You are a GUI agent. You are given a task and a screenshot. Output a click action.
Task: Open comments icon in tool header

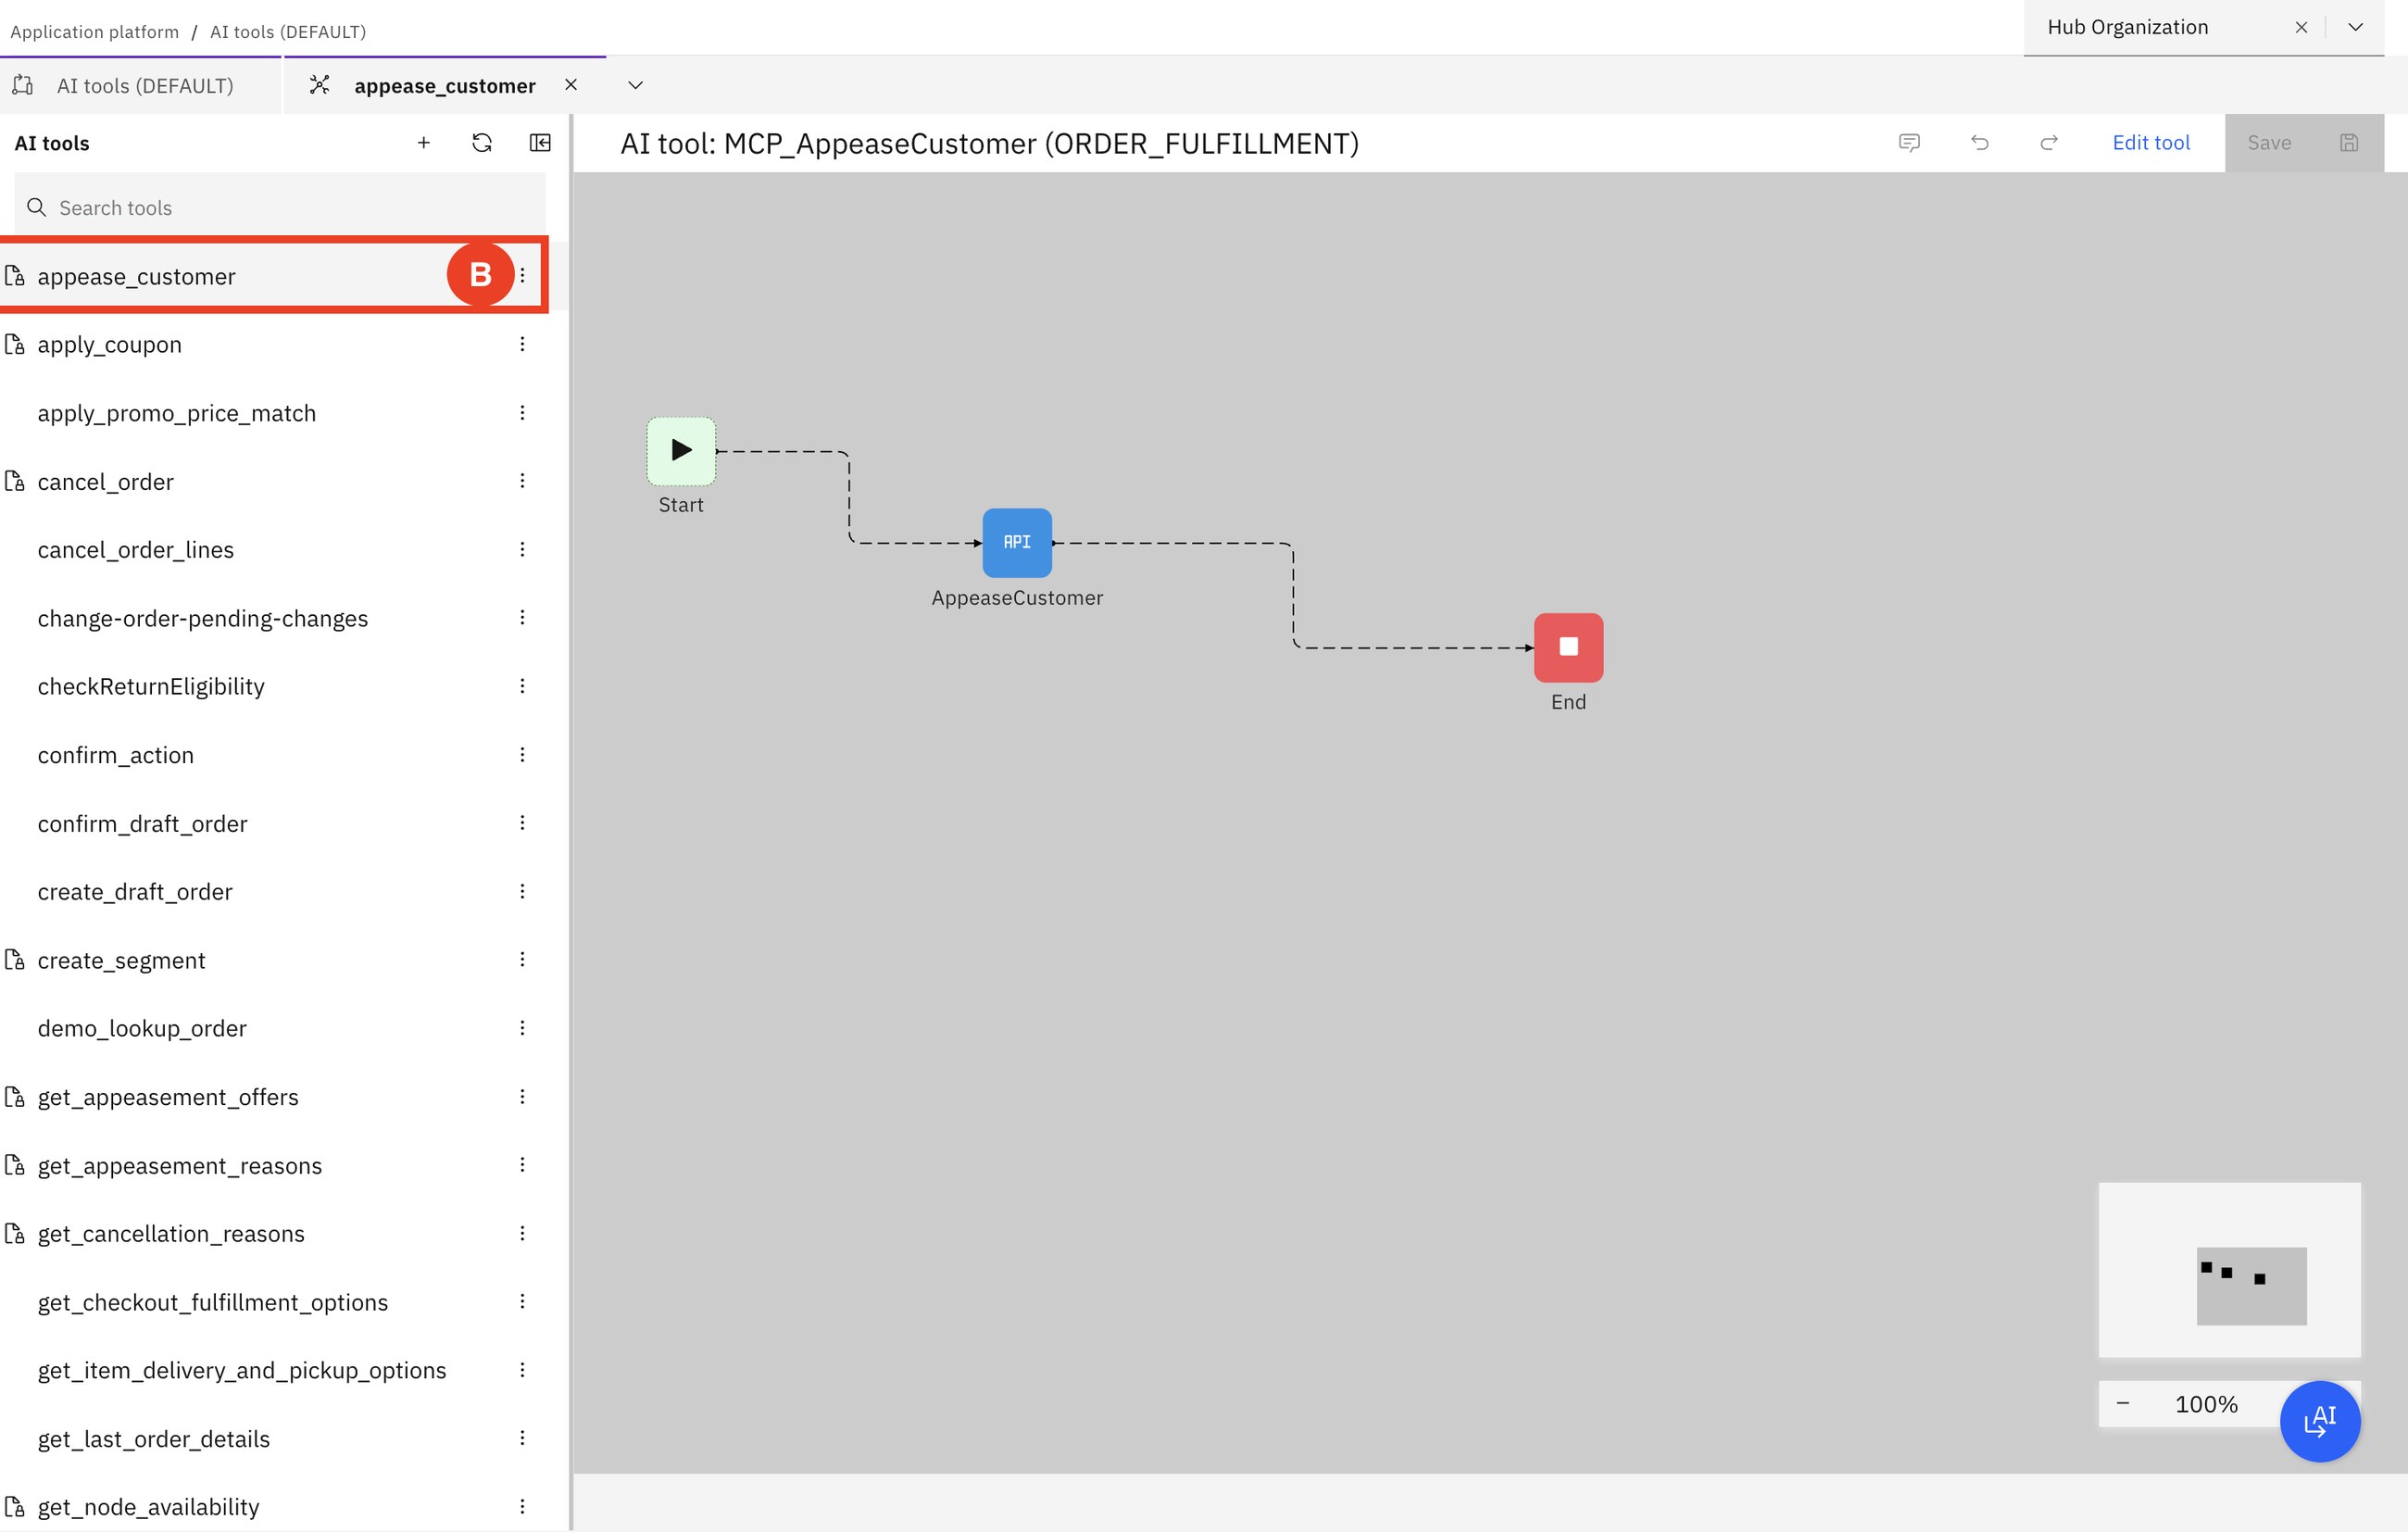point(1909,143)
